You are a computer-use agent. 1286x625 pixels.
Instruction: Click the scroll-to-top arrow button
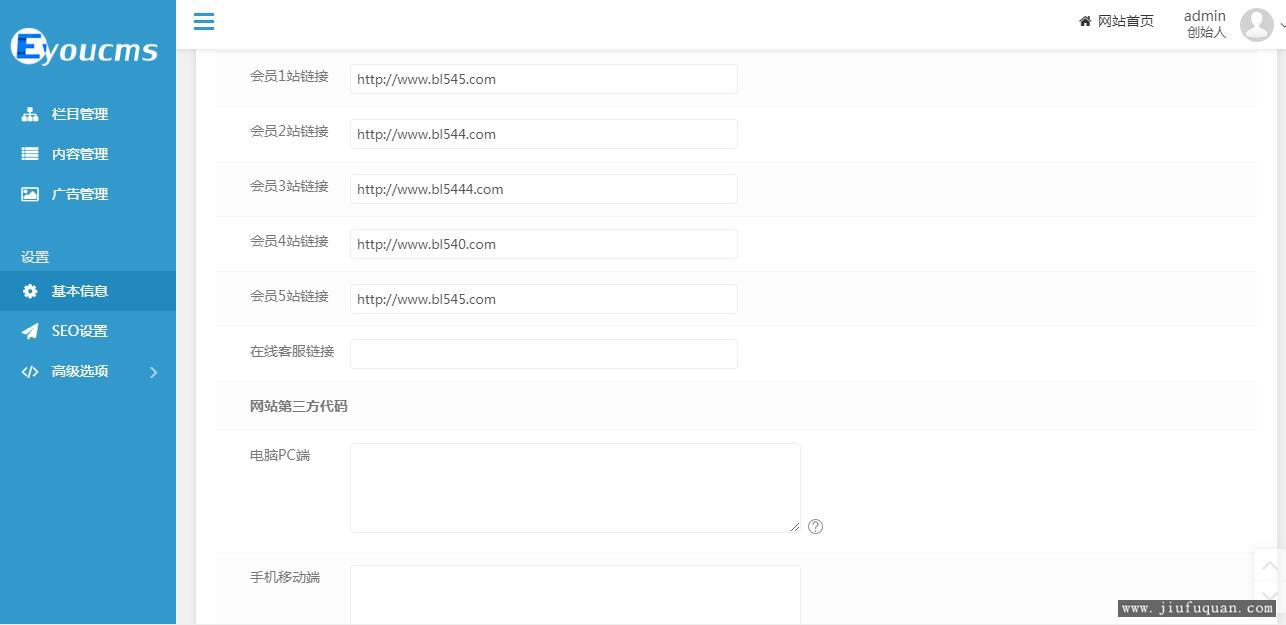[1269, 565]
